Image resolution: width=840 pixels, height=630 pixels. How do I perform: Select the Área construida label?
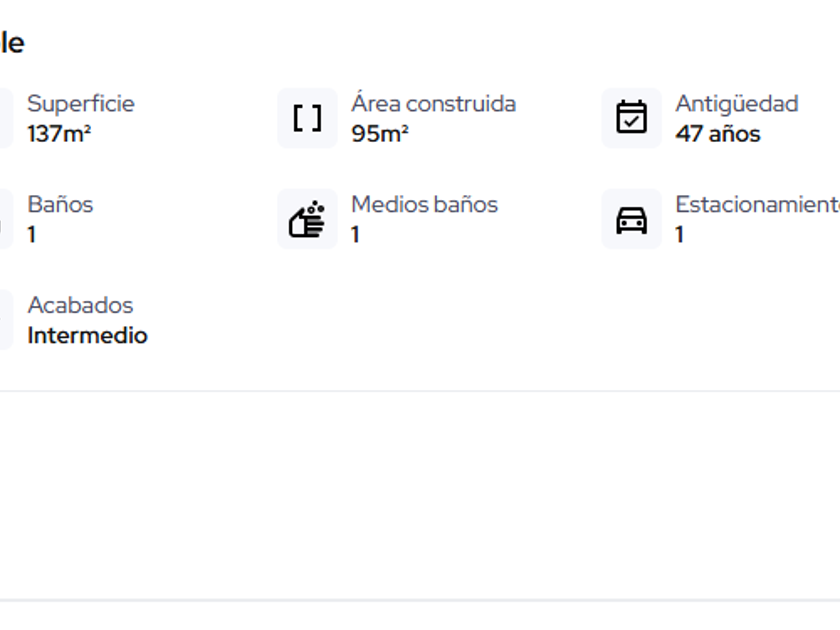[x=433, y=104]
